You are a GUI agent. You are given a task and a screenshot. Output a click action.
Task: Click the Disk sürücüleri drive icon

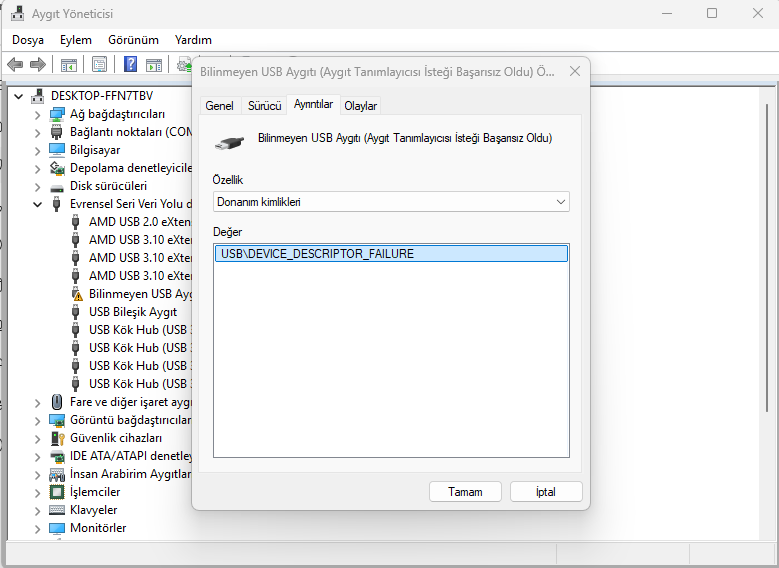click(x=57, y=188)
